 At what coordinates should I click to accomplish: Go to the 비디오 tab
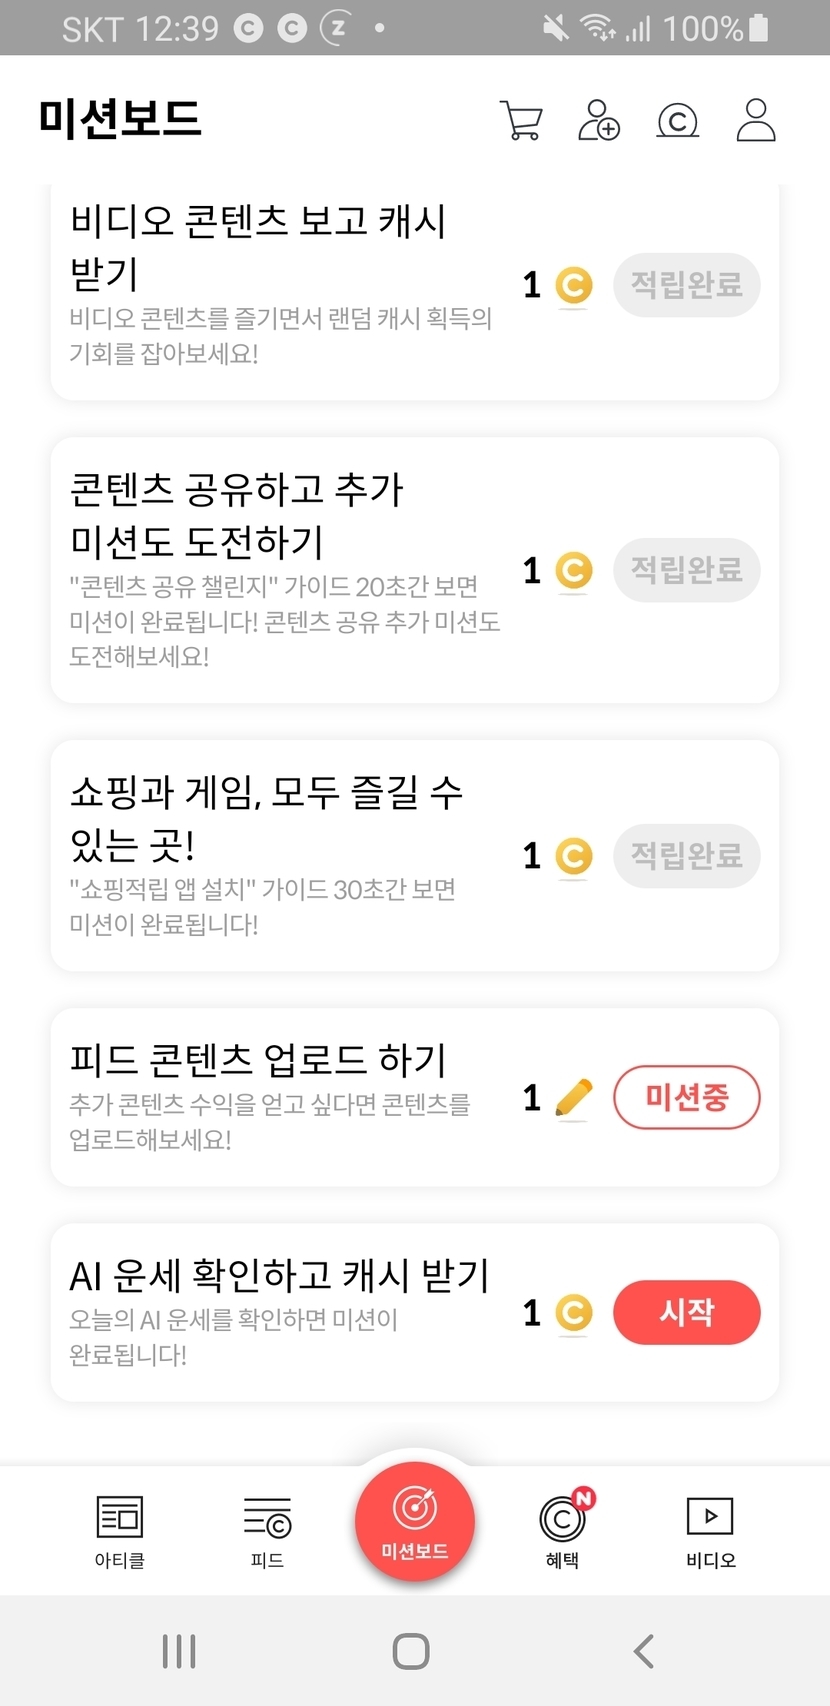click(x=710, y=1530)
